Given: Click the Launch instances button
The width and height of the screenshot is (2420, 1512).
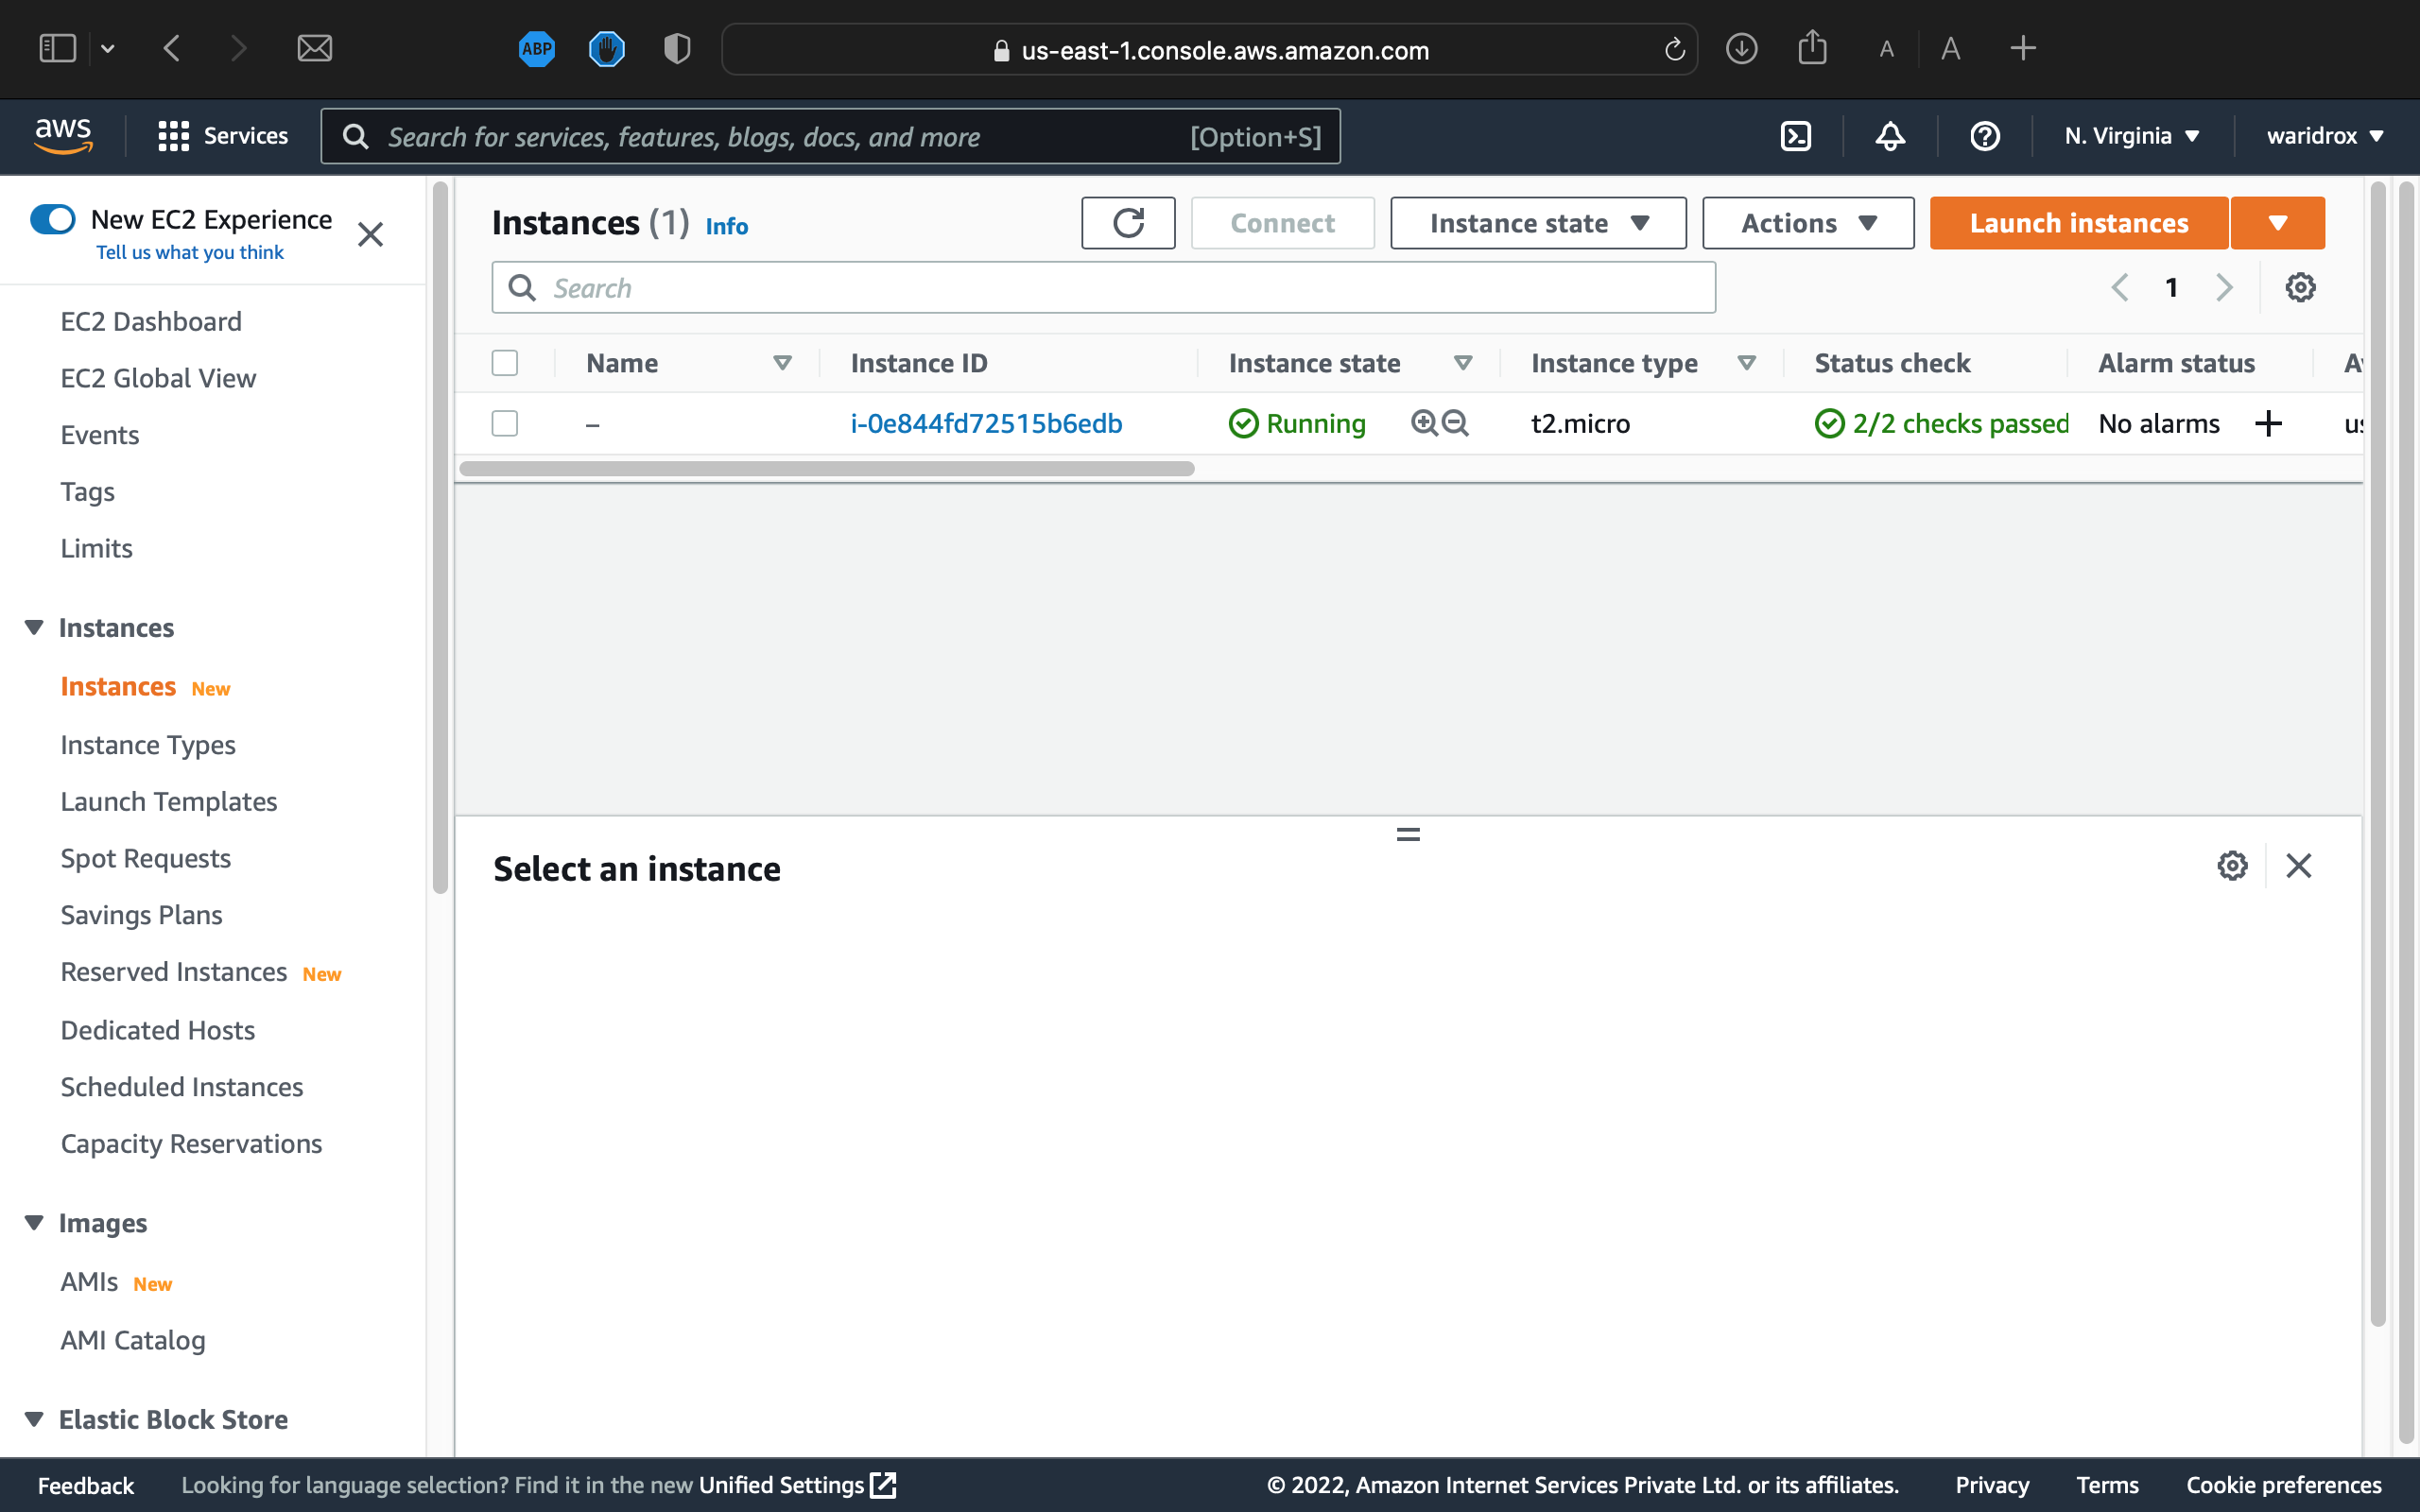Looking at the screenshot, I should point(2078,222).
